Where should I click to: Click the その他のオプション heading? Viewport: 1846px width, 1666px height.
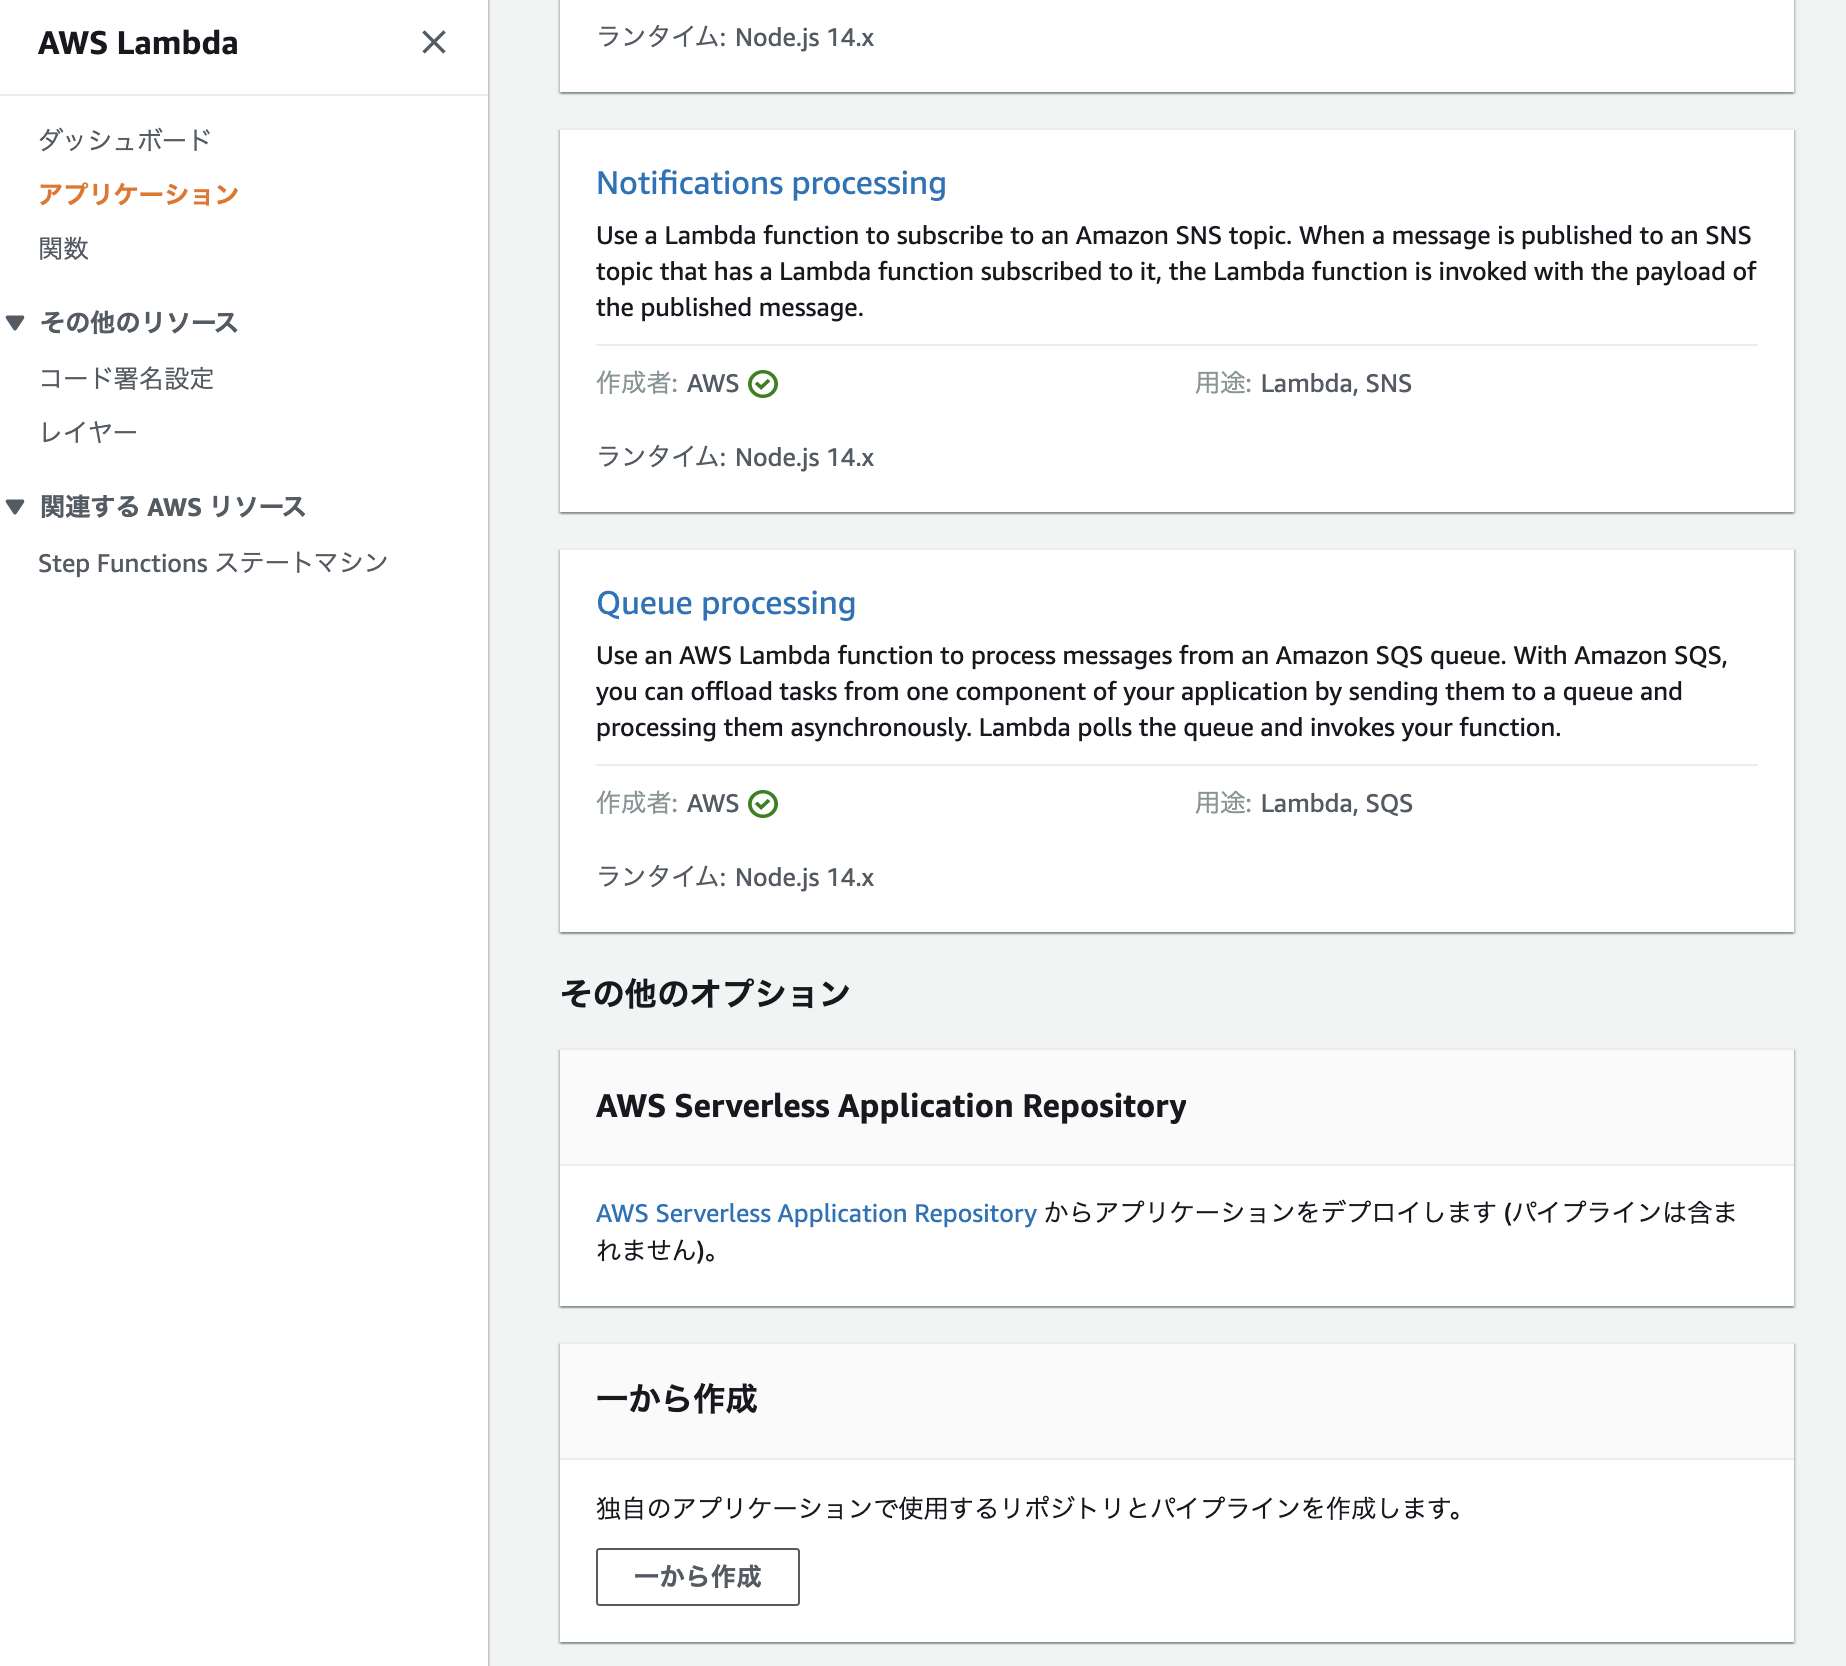[x=705, y=993]
